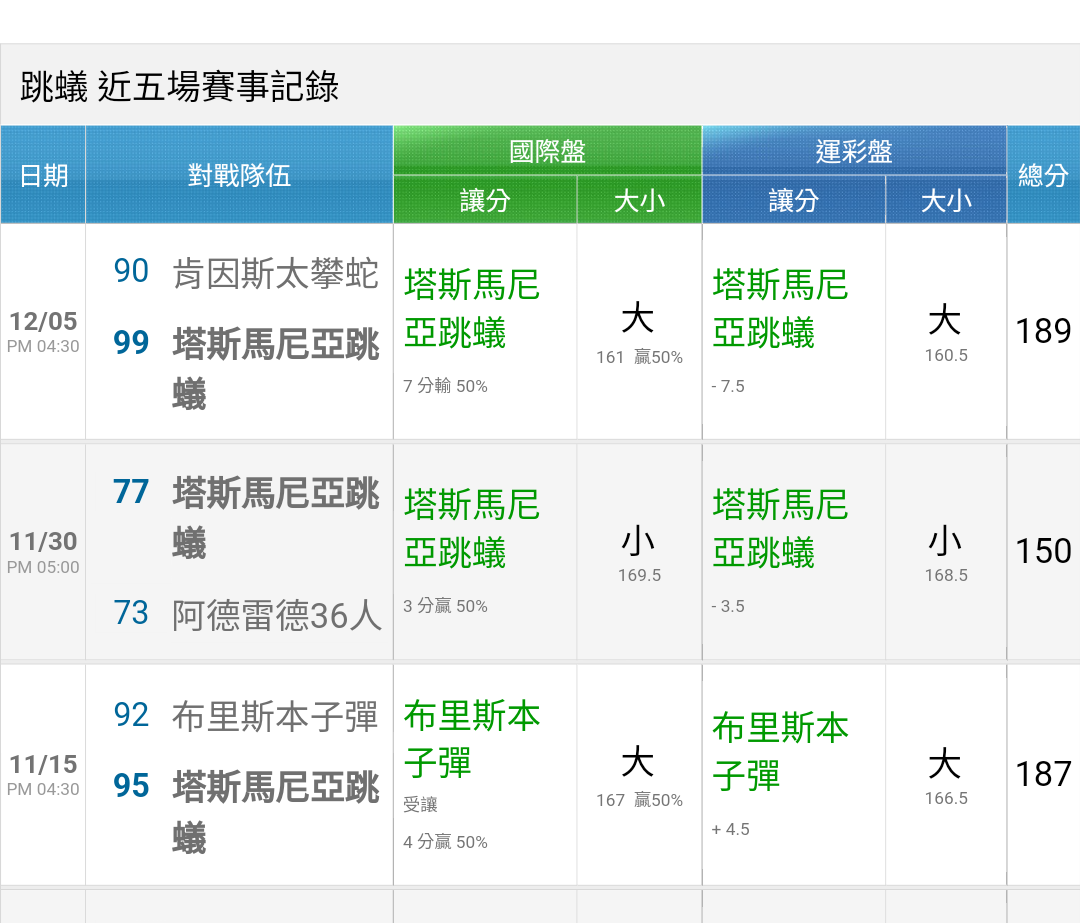Click score 73 for 阿德雷德36人
This screenshot has width=1080, height=923.
(x=131, y=613)
